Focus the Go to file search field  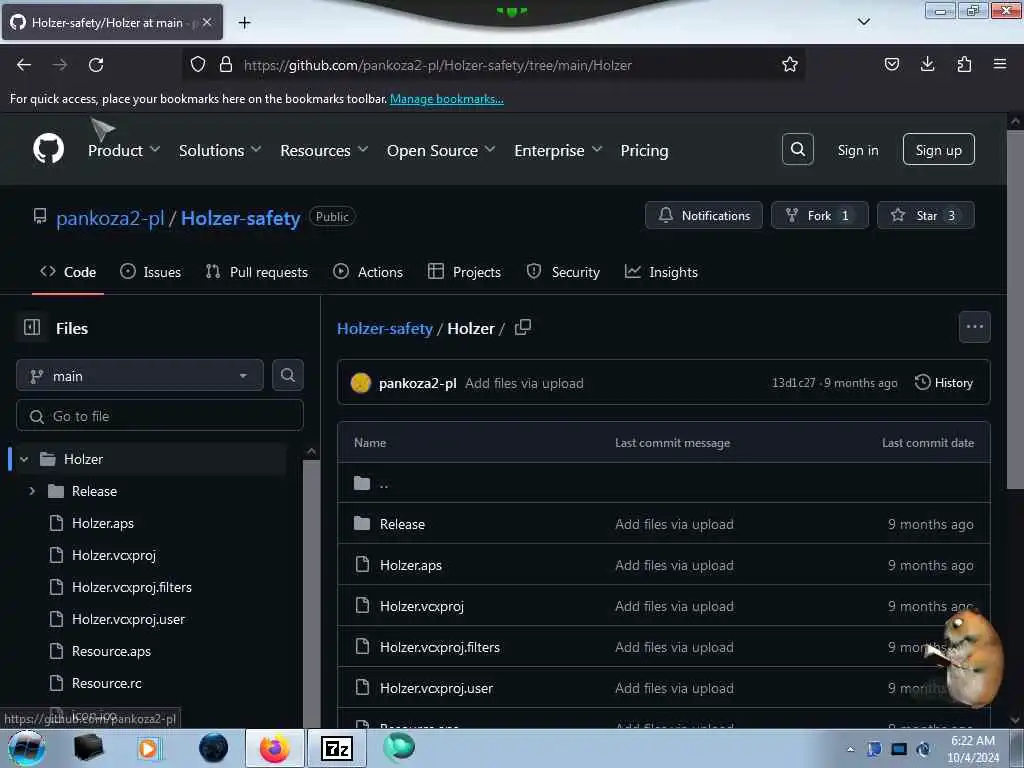(159, 415)
